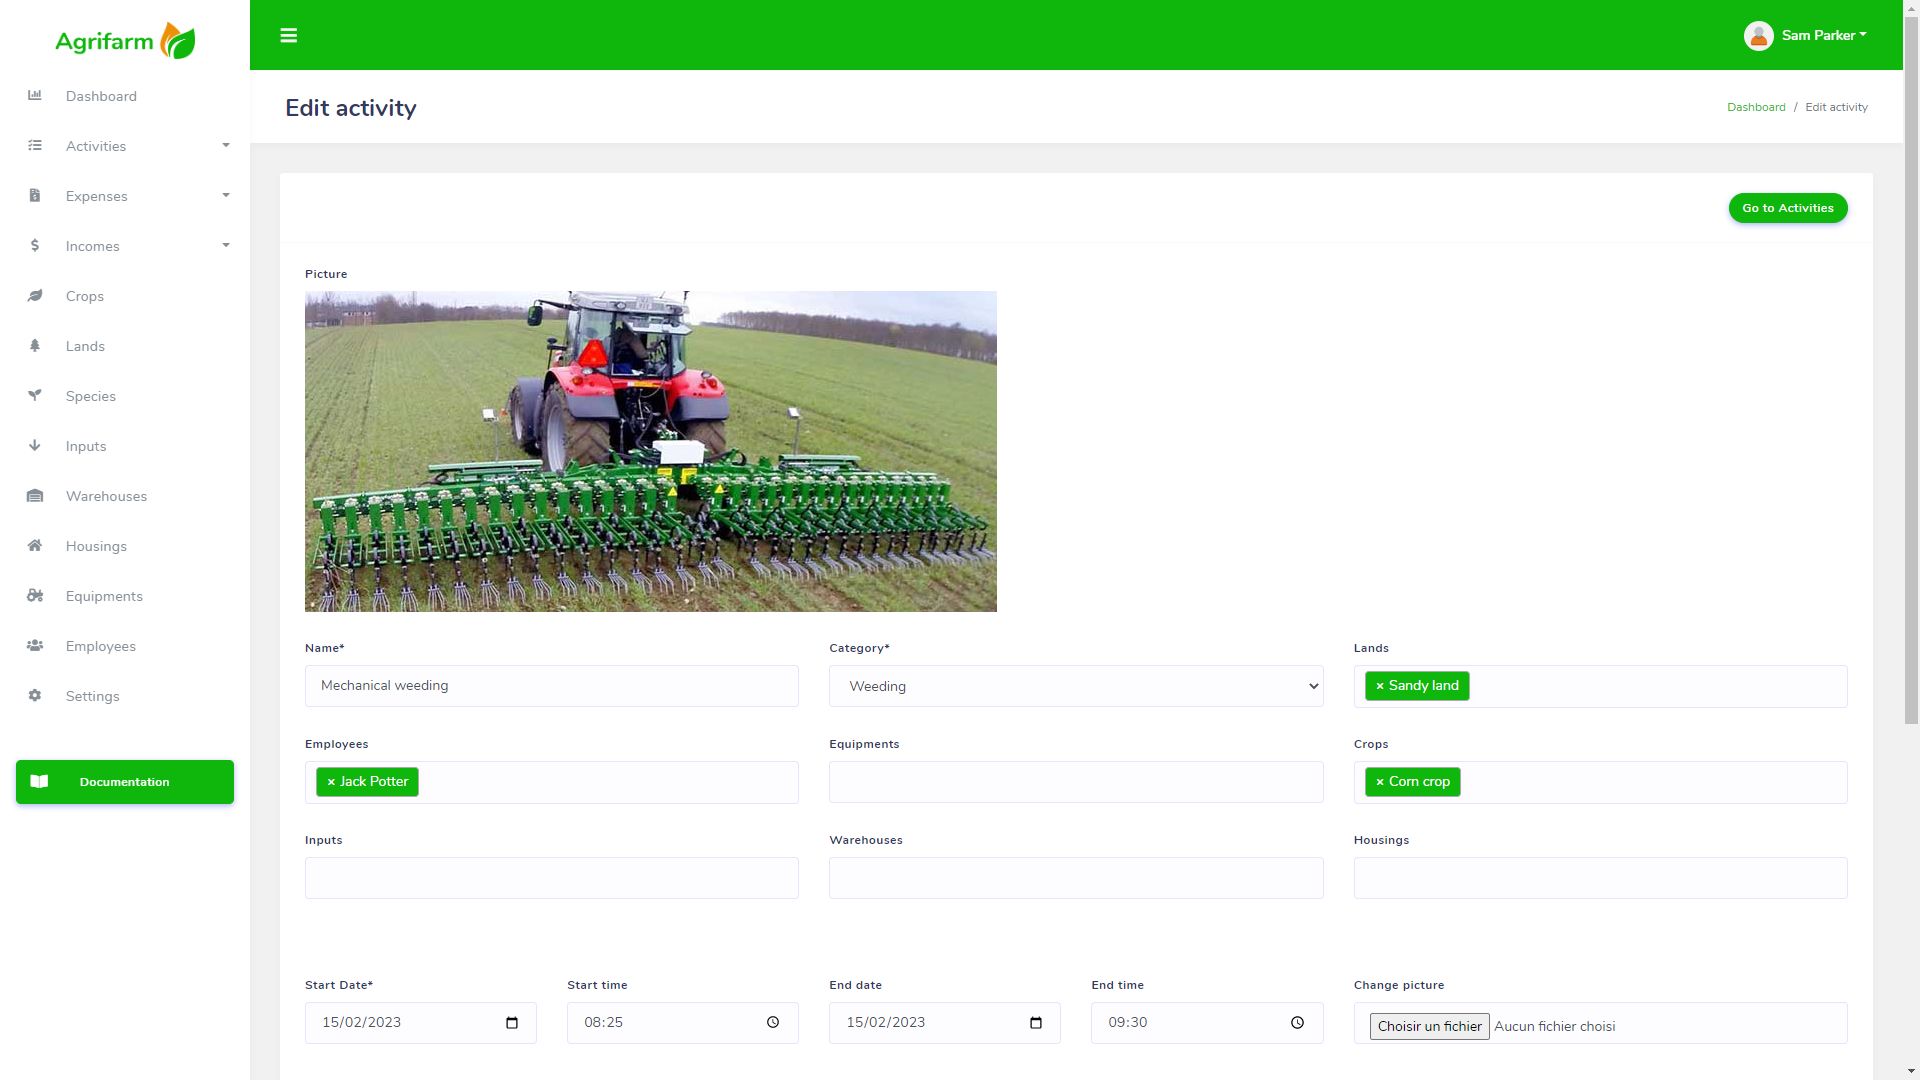The image size is (1920, 1080).
Task: Click the Housings home icon in sidebar
Action: [35, 546]
